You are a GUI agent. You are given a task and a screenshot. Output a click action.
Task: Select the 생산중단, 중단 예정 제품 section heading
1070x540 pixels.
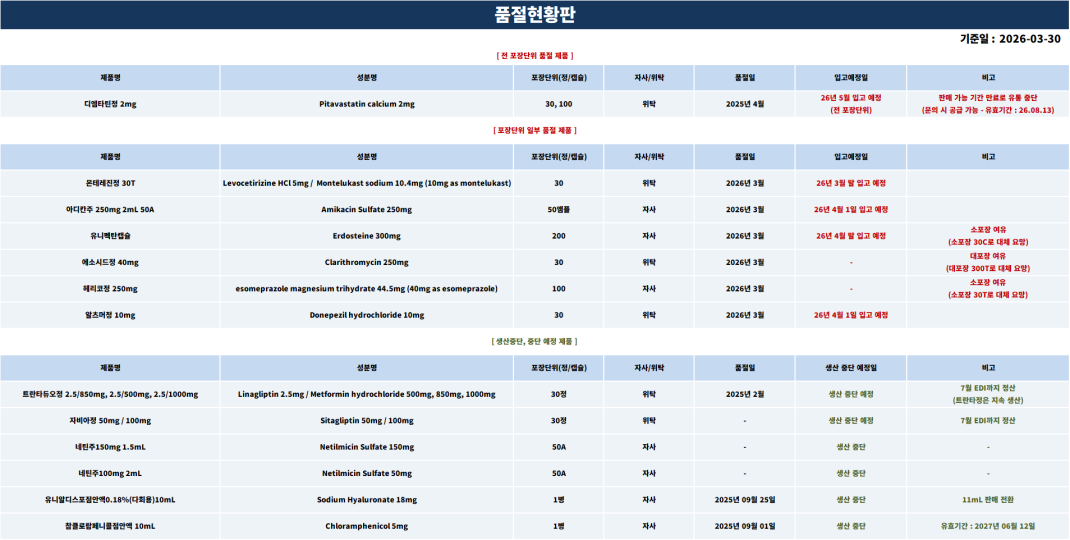pyautogui.click(x=534, y=341)
